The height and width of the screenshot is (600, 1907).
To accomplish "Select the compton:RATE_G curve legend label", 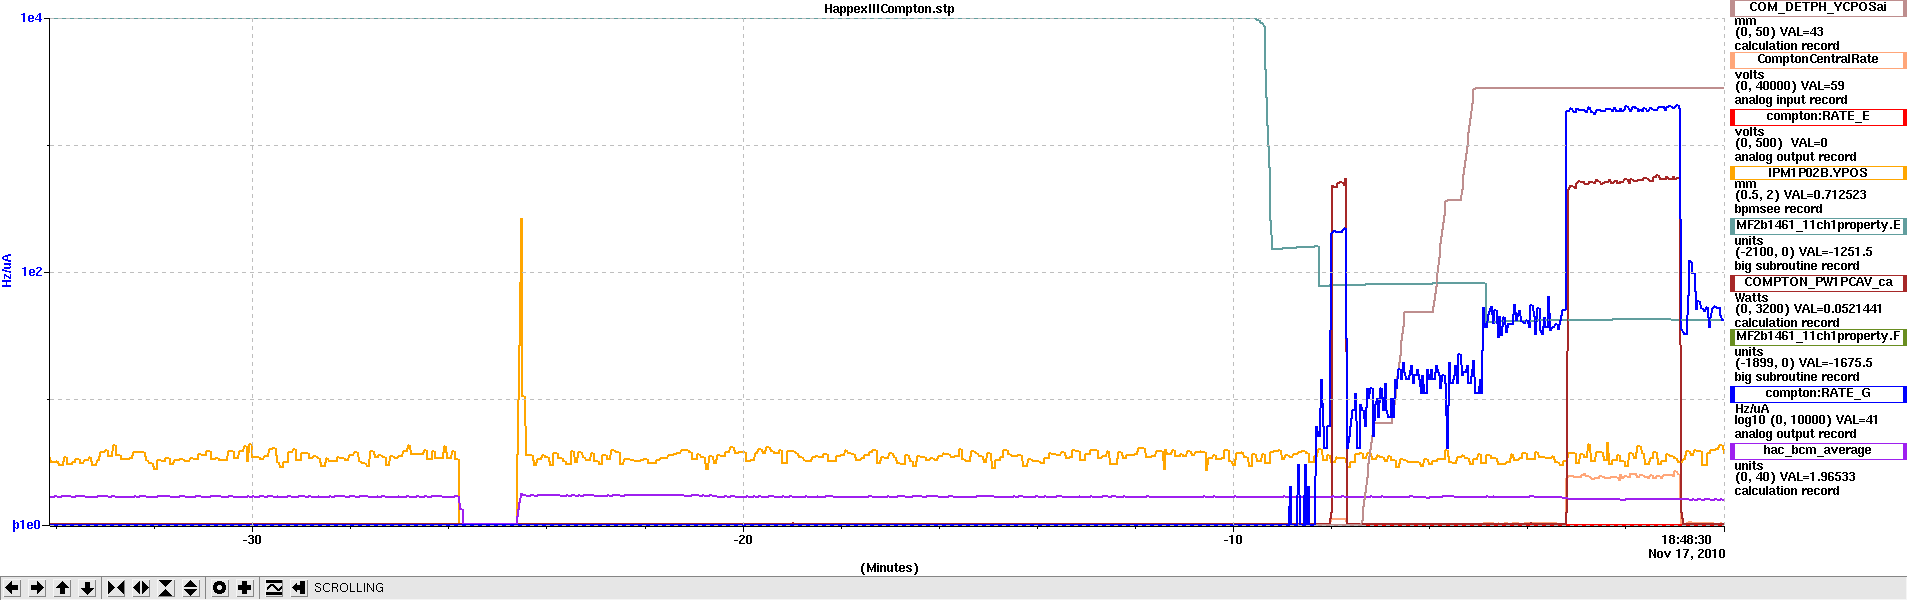I will click(x=1818, y=394).
